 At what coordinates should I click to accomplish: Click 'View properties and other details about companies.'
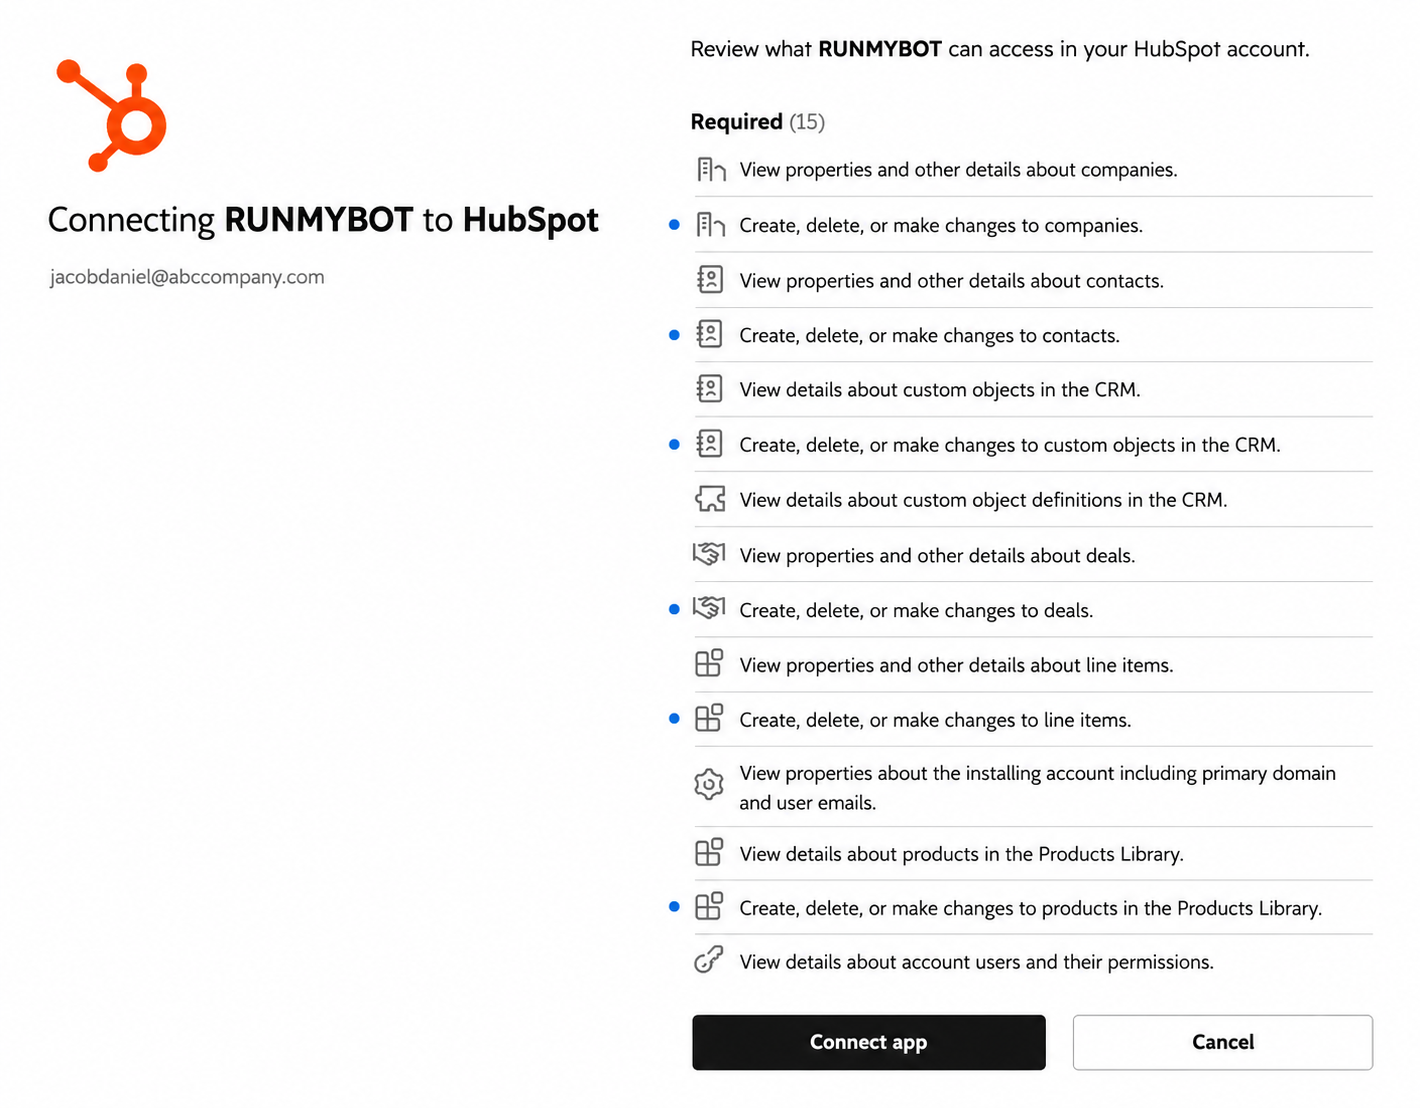958,170
